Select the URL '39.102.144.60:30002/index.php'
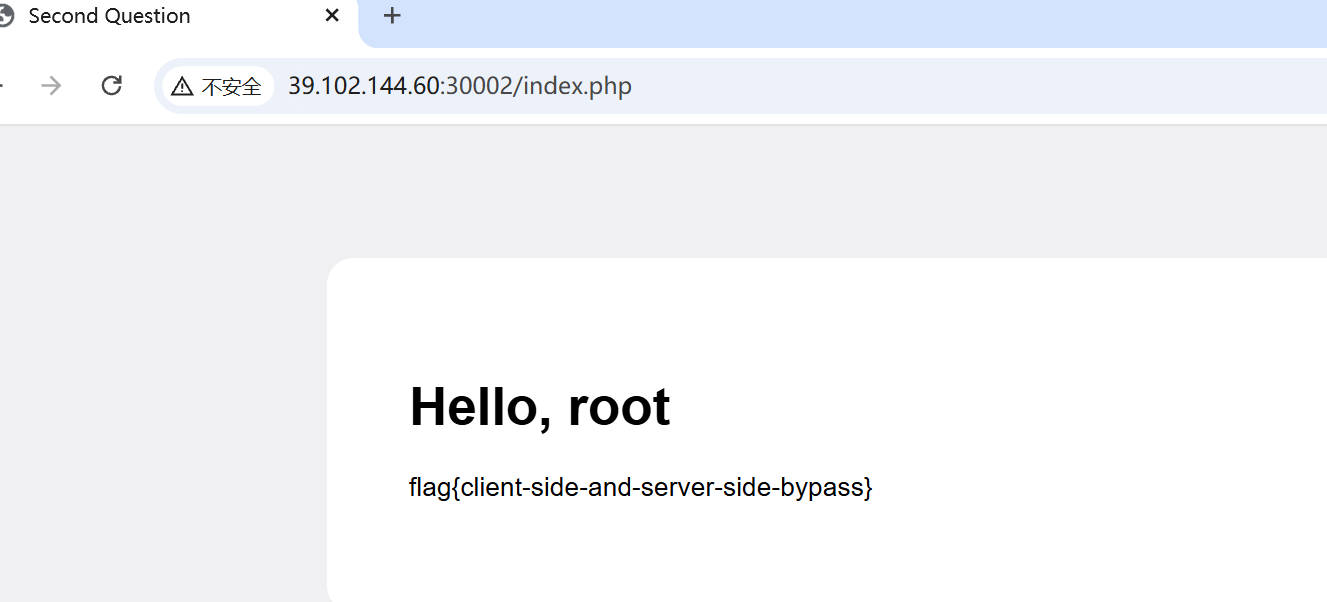Image resolution: width=1327 pixels, height=602 pixels. tap(460, 85)
